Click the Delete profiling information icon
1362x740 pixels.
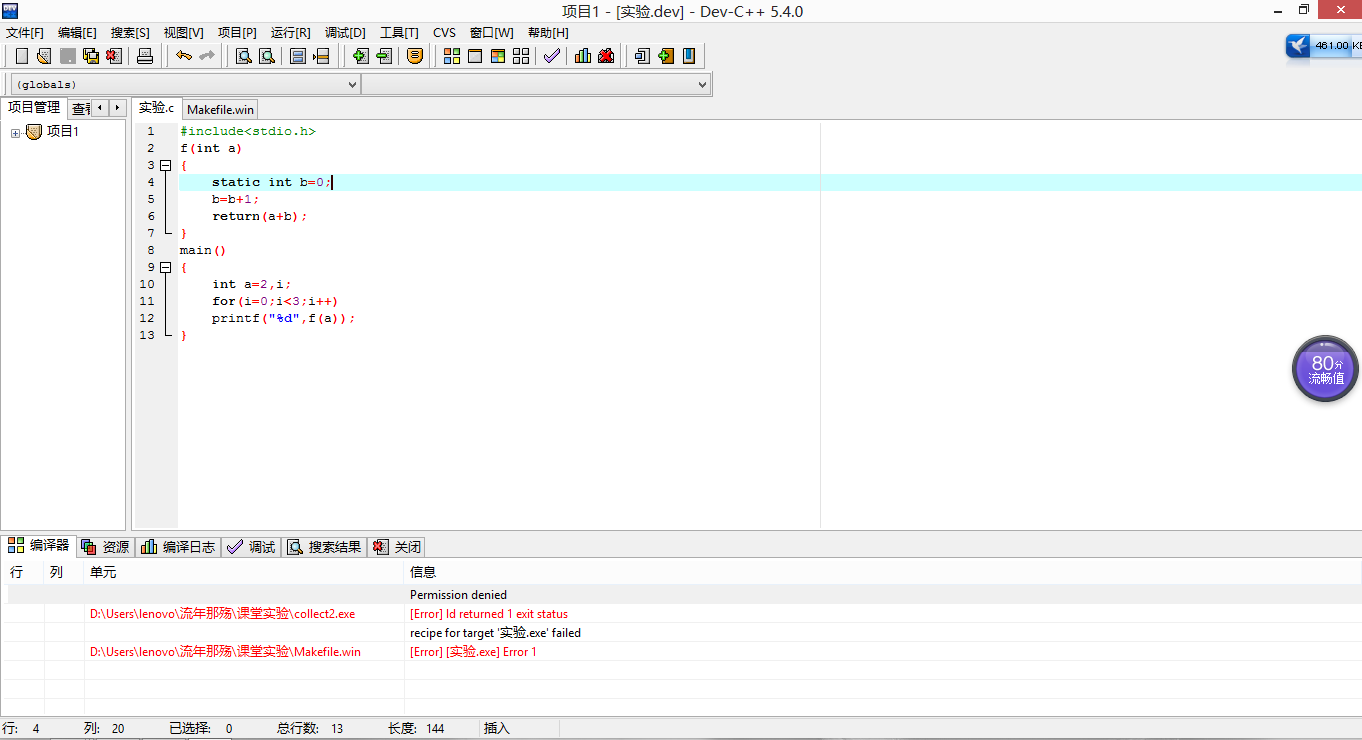coord(606,56)
